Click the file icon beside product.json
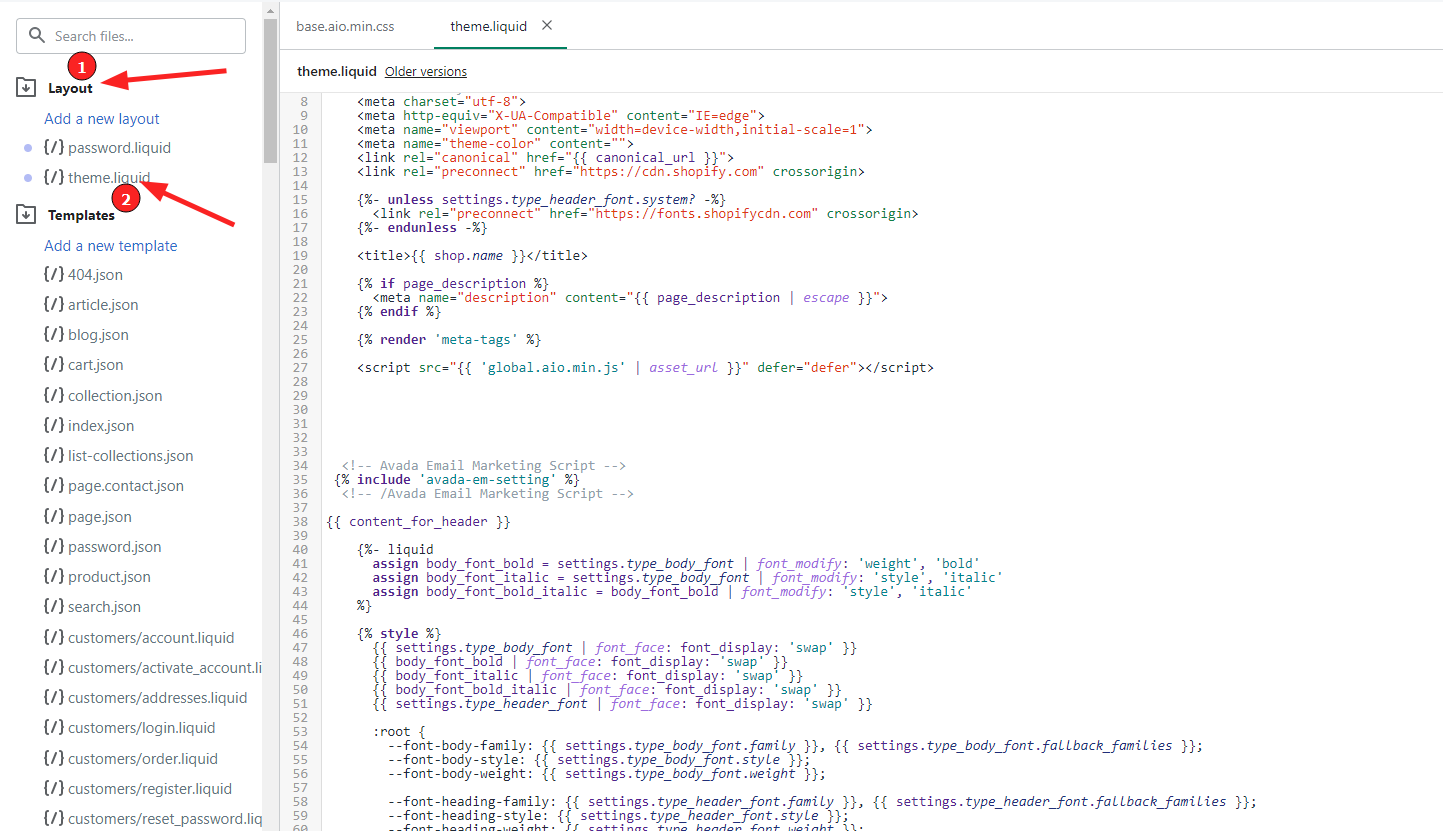 54,576
